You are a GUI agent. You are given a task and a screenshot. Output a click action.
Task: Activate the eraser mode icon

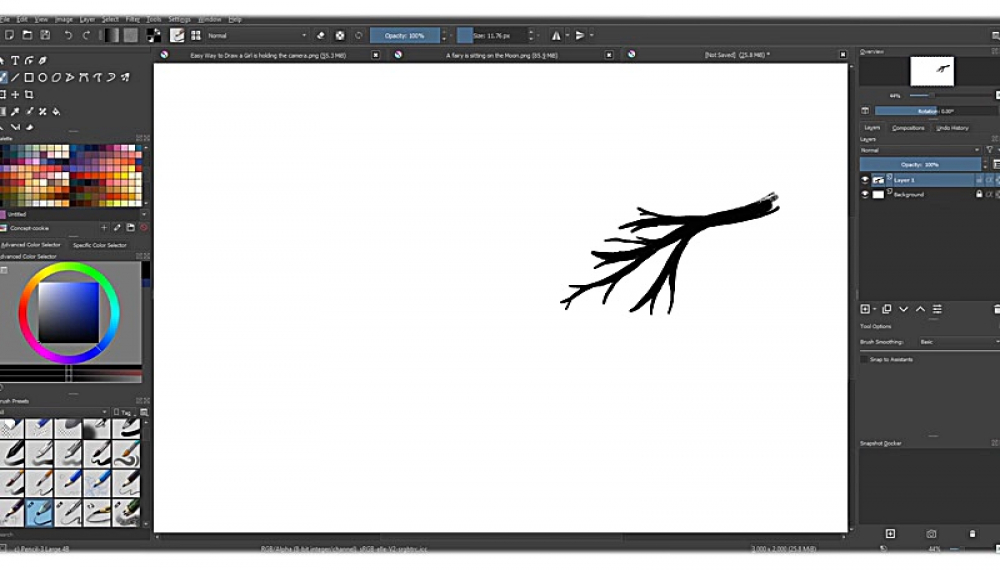pos(321,35)
